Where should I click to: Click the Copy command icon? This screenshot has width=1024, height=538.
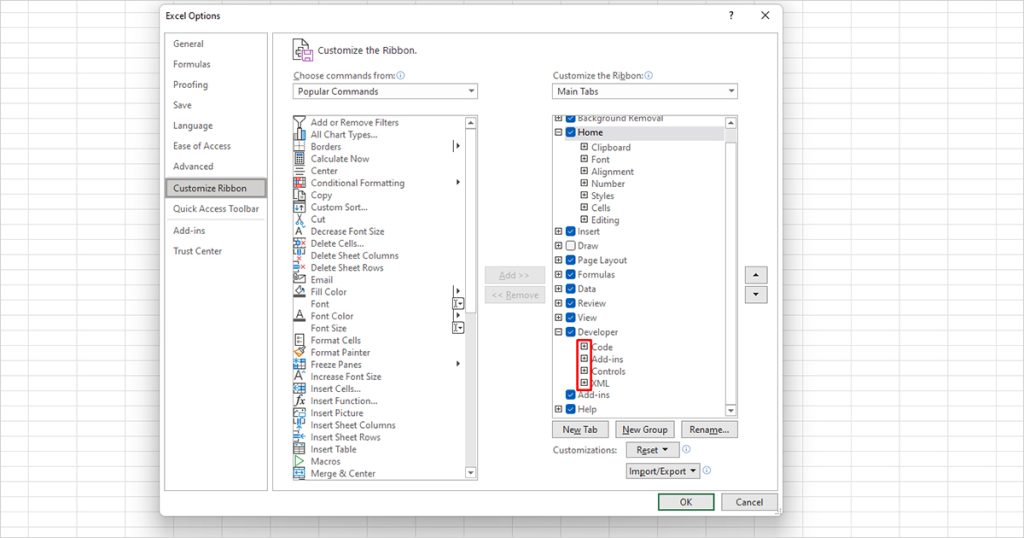pos(299,195)
